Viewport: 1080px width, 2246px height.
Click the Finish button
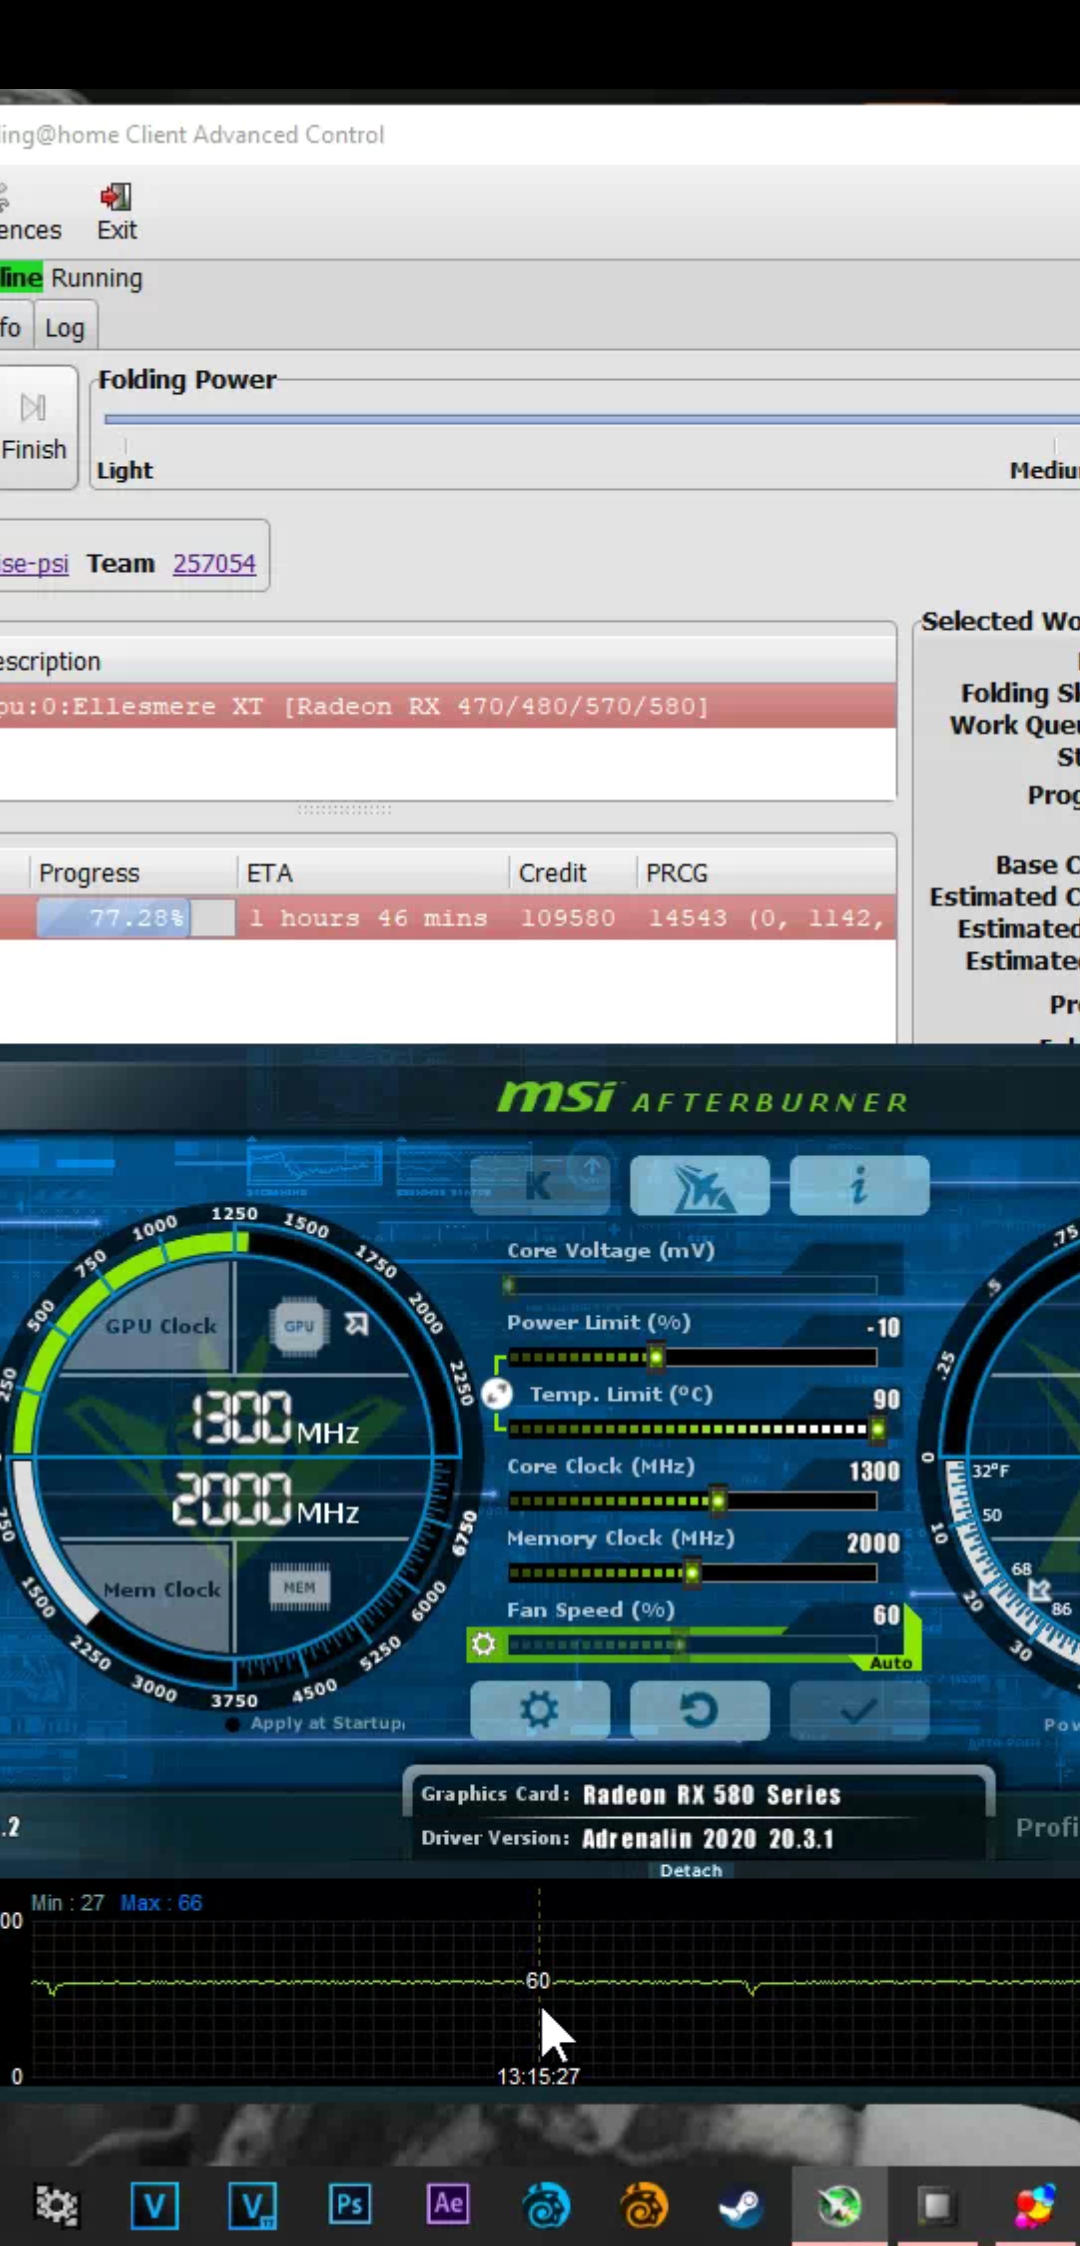tap(34, 427)
